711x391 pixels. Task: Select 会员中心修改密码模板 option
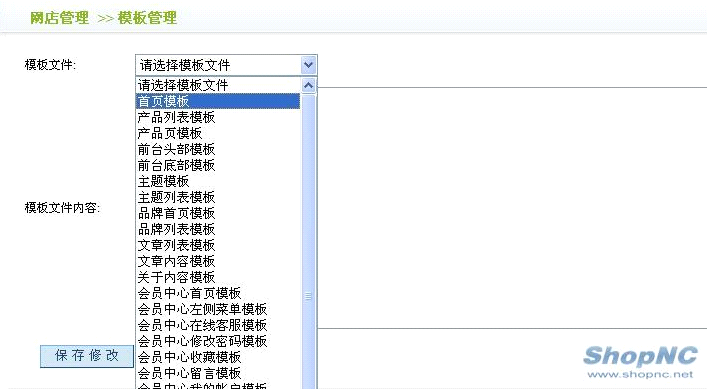pos(218,341)
